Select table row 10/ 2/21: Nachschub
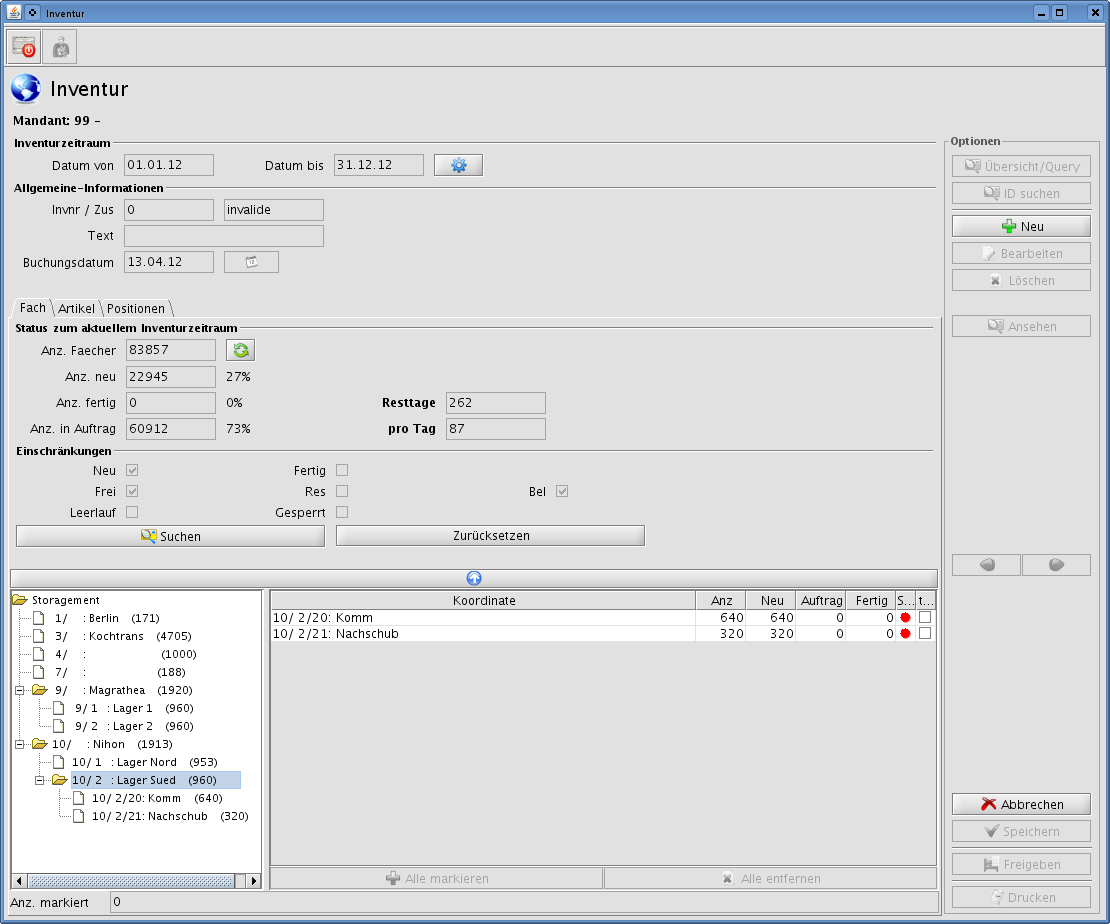 click(x=603, y=633)
